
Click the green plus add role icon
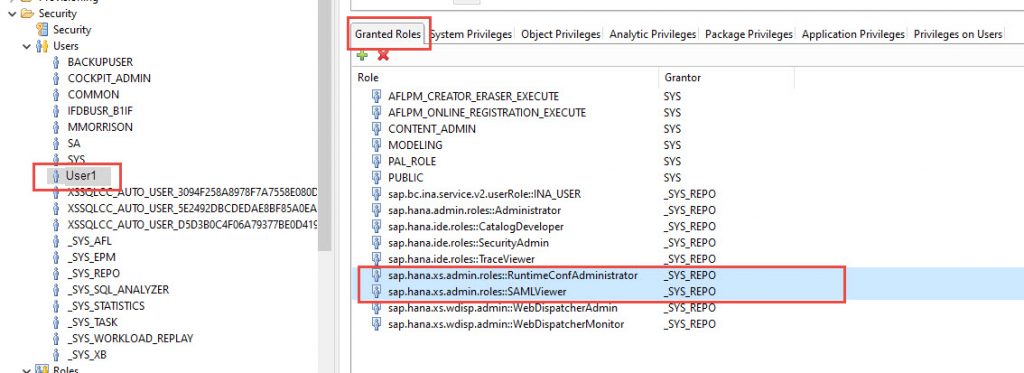pyautogui.click(x=362, y=56)
